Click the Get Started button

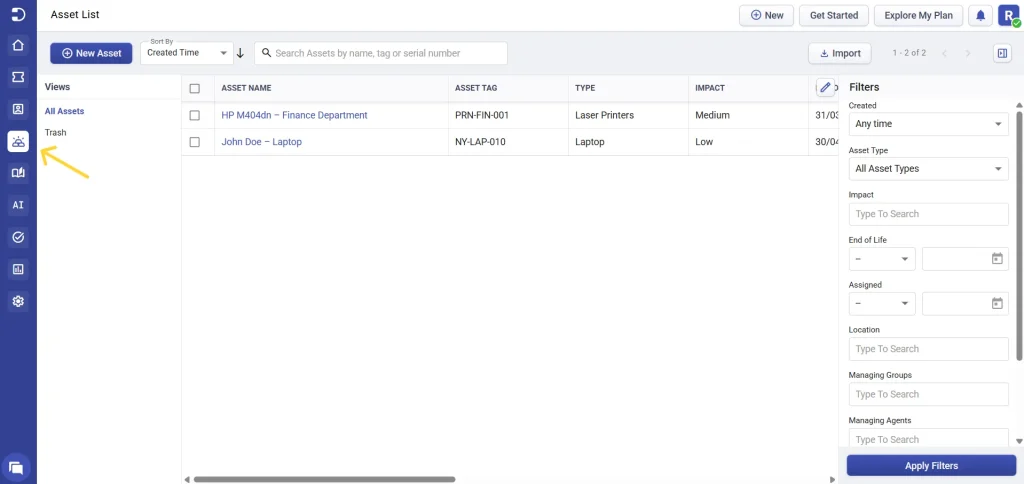coord(834,16)
